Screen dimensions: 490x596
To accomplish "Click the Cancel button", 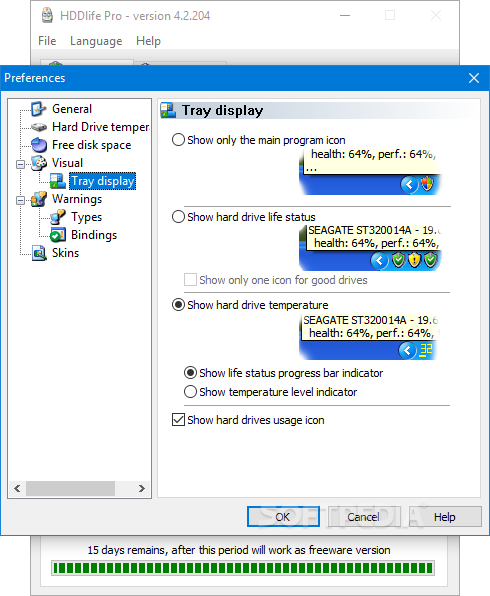I will [x=364, y=517].
